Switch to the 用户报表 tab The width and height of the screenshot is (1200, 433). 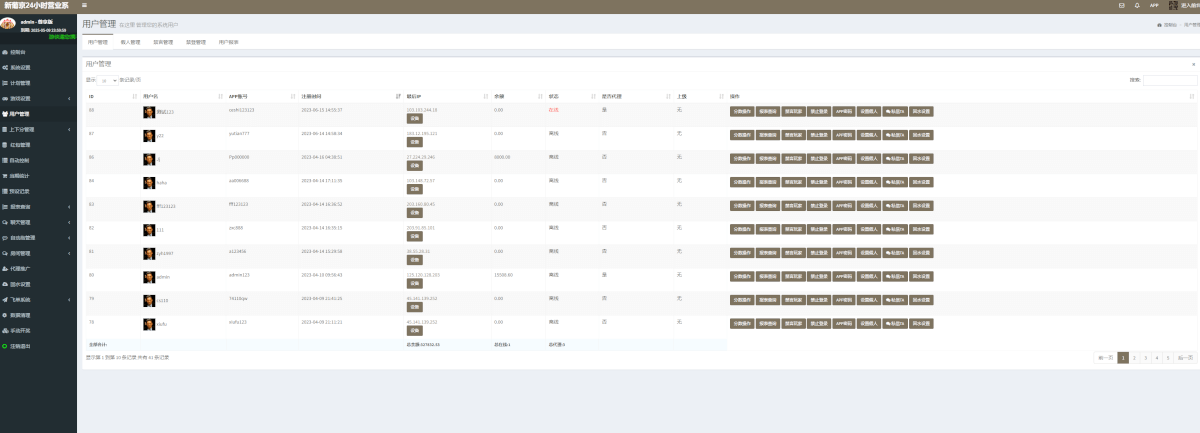pyautogui.click(x=229, y=43)
